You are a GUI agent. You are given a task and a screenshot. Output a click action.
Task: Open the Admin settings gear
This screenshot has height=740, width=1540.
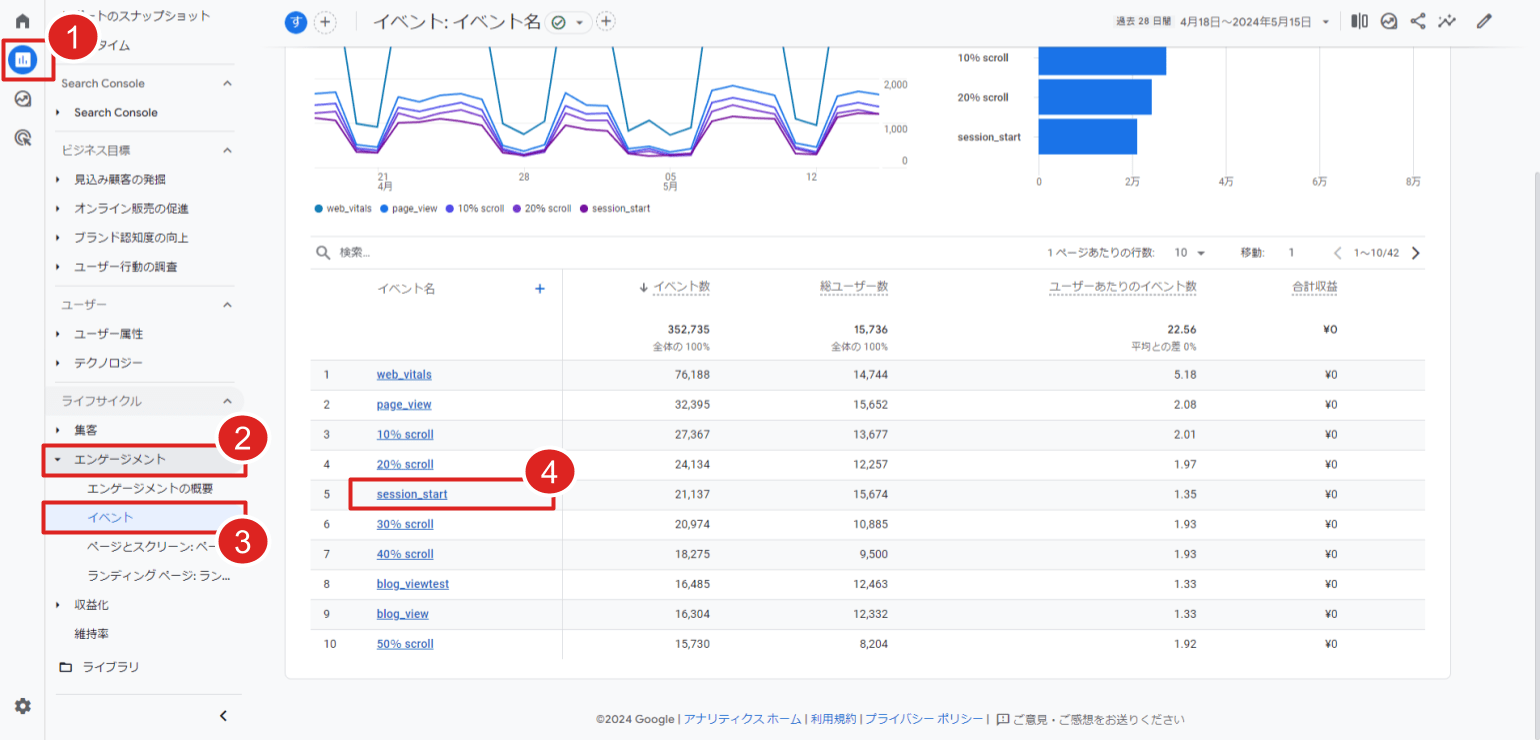coord(22,706)
